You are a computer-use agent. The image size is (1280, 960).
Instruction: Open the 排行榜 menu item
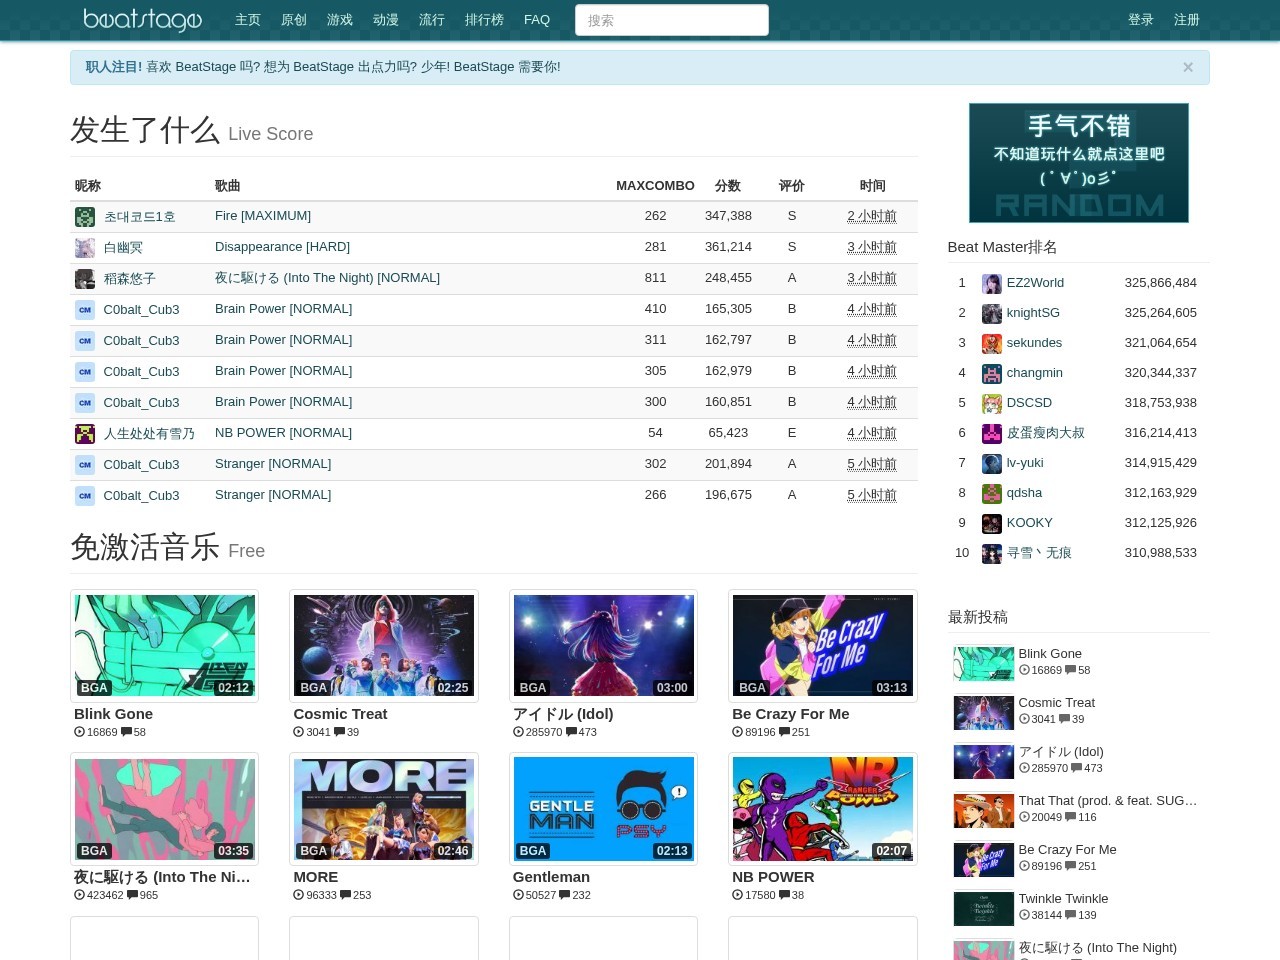point(485,20)
